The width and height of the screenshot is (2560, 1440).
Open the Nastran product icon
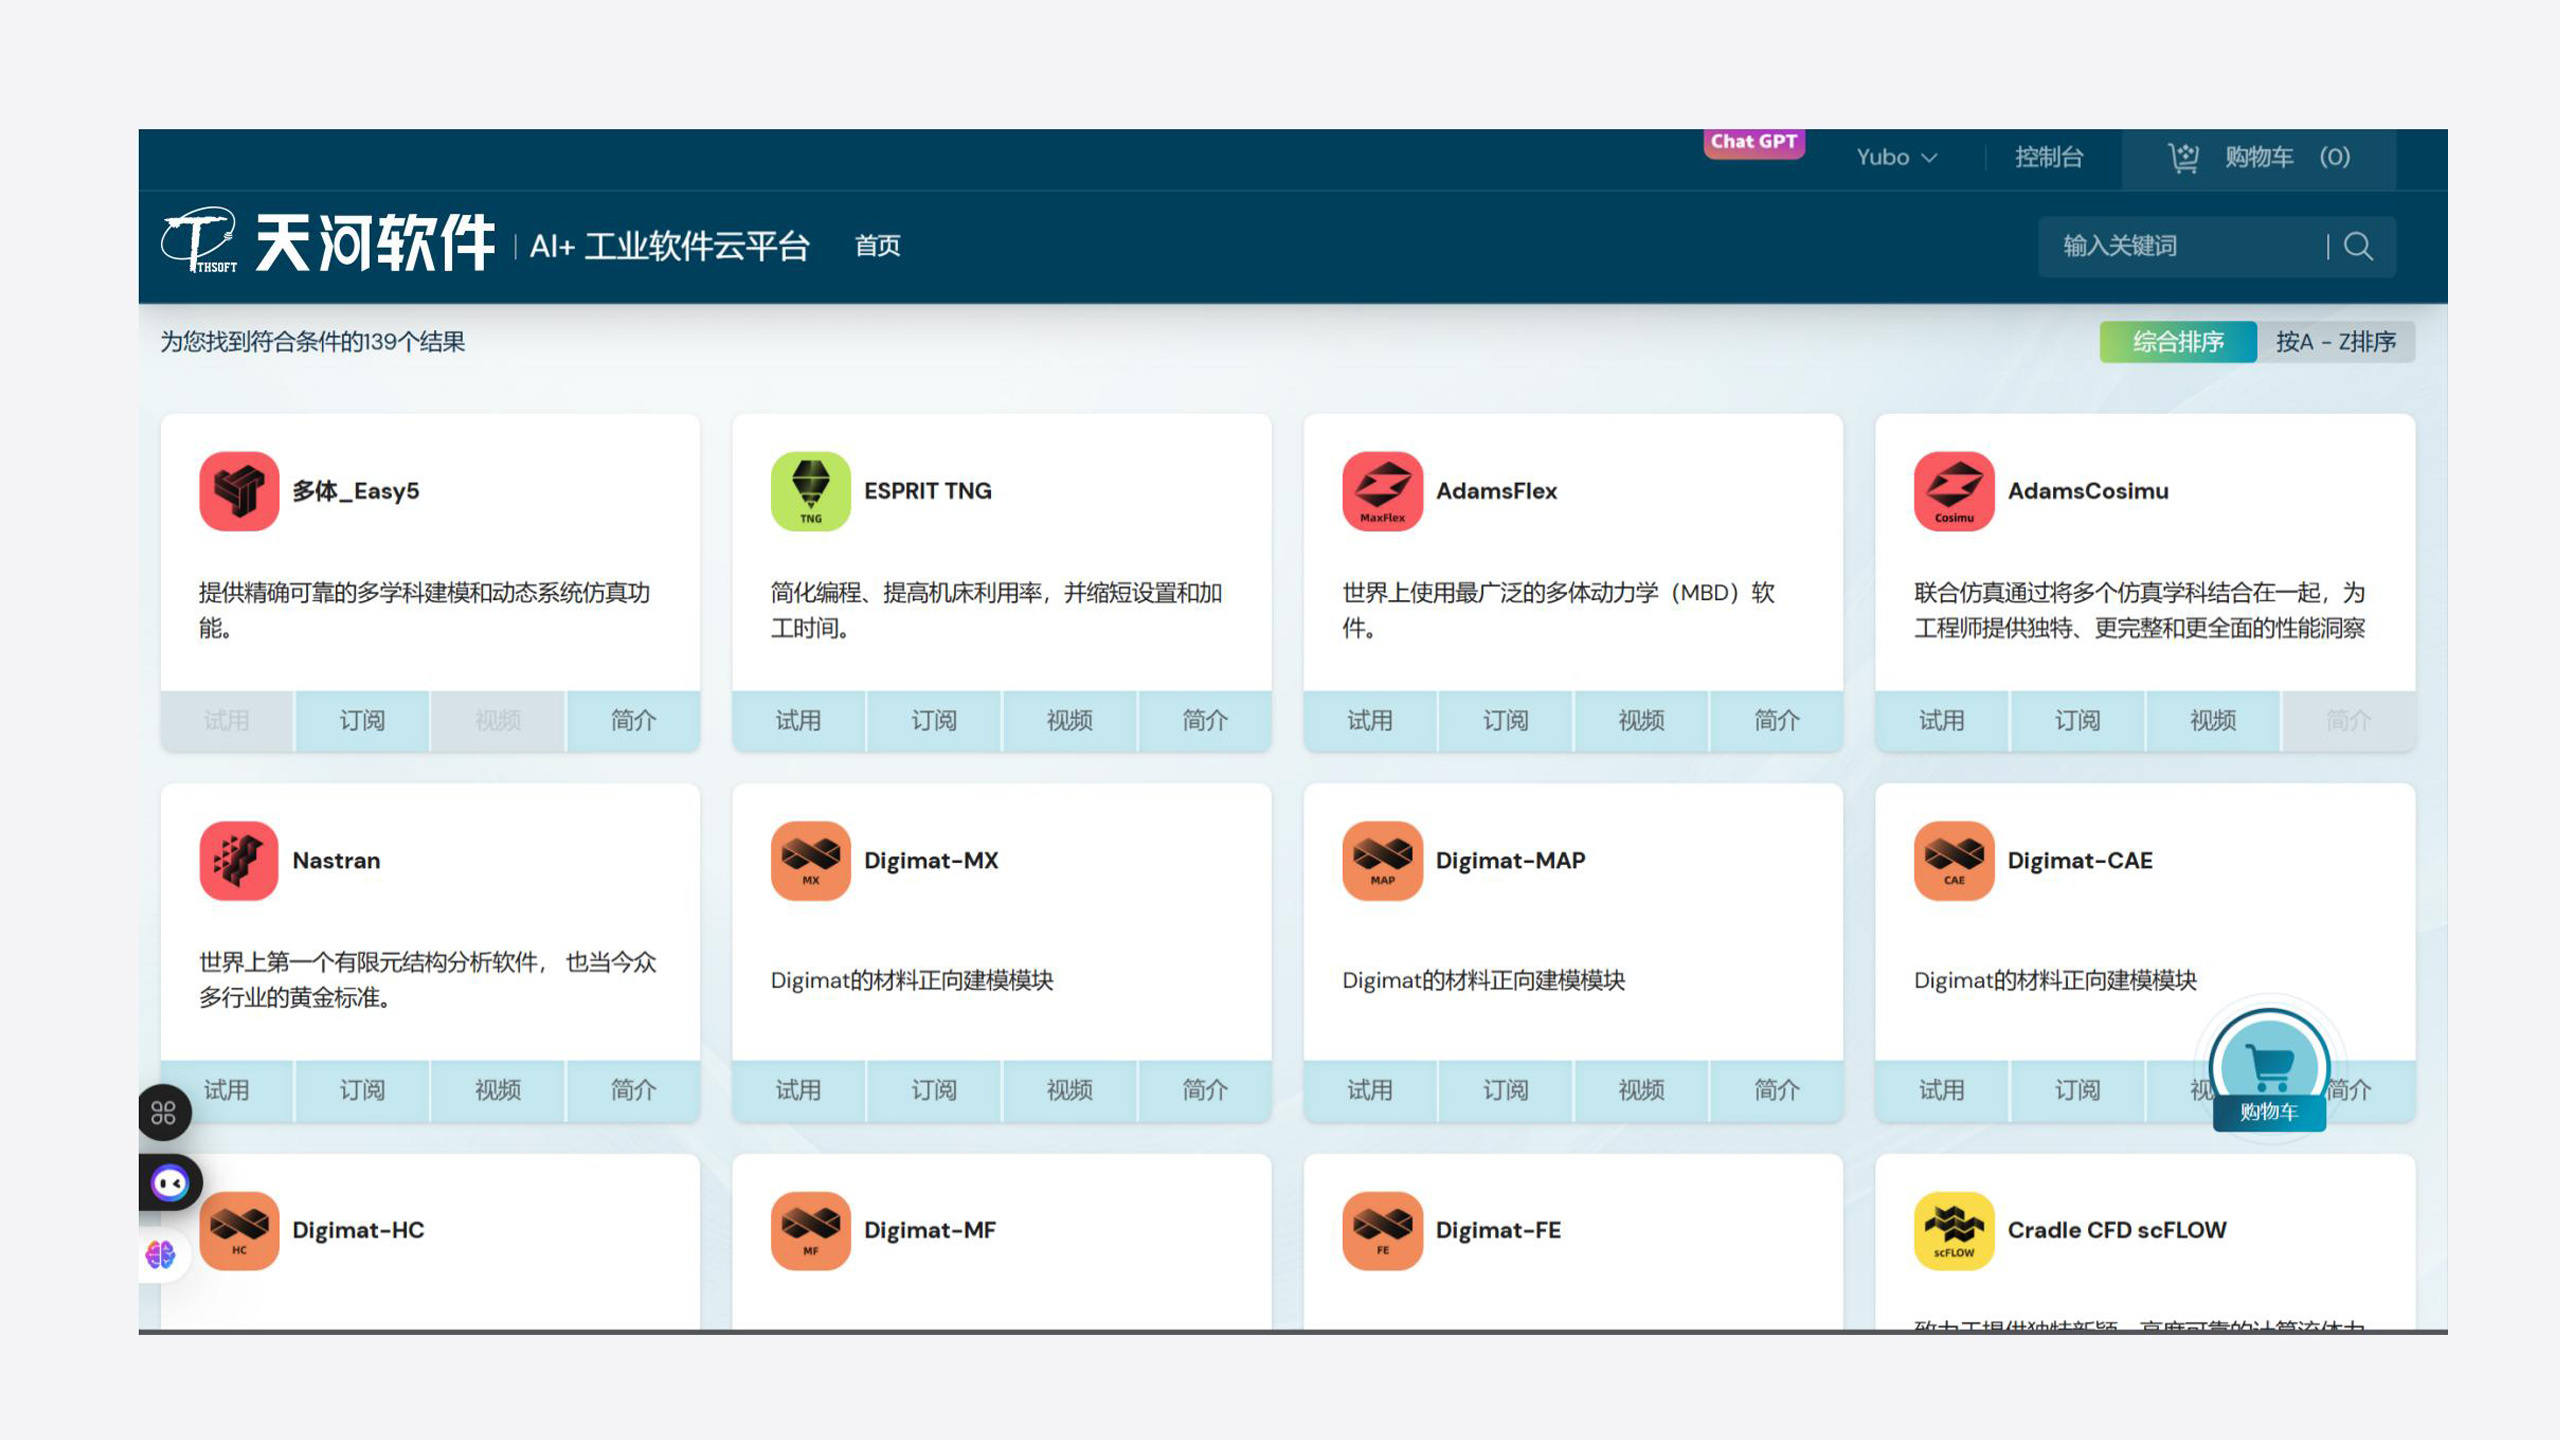click(x=239, y=861)
